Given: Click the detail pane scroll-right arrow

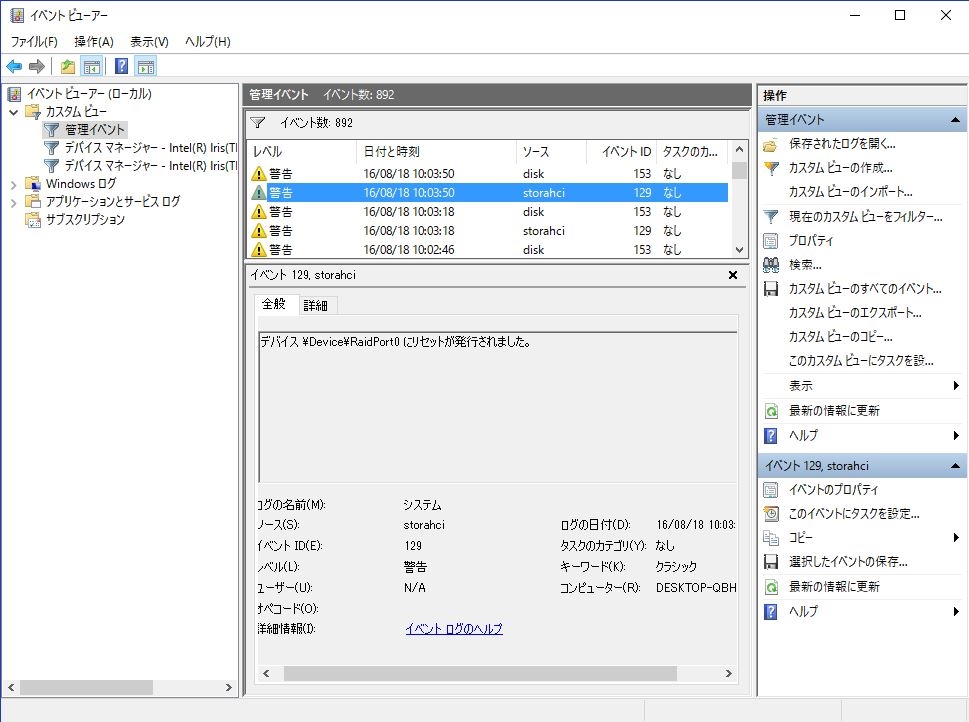Looking at the screenshot, I should (729, 674).
